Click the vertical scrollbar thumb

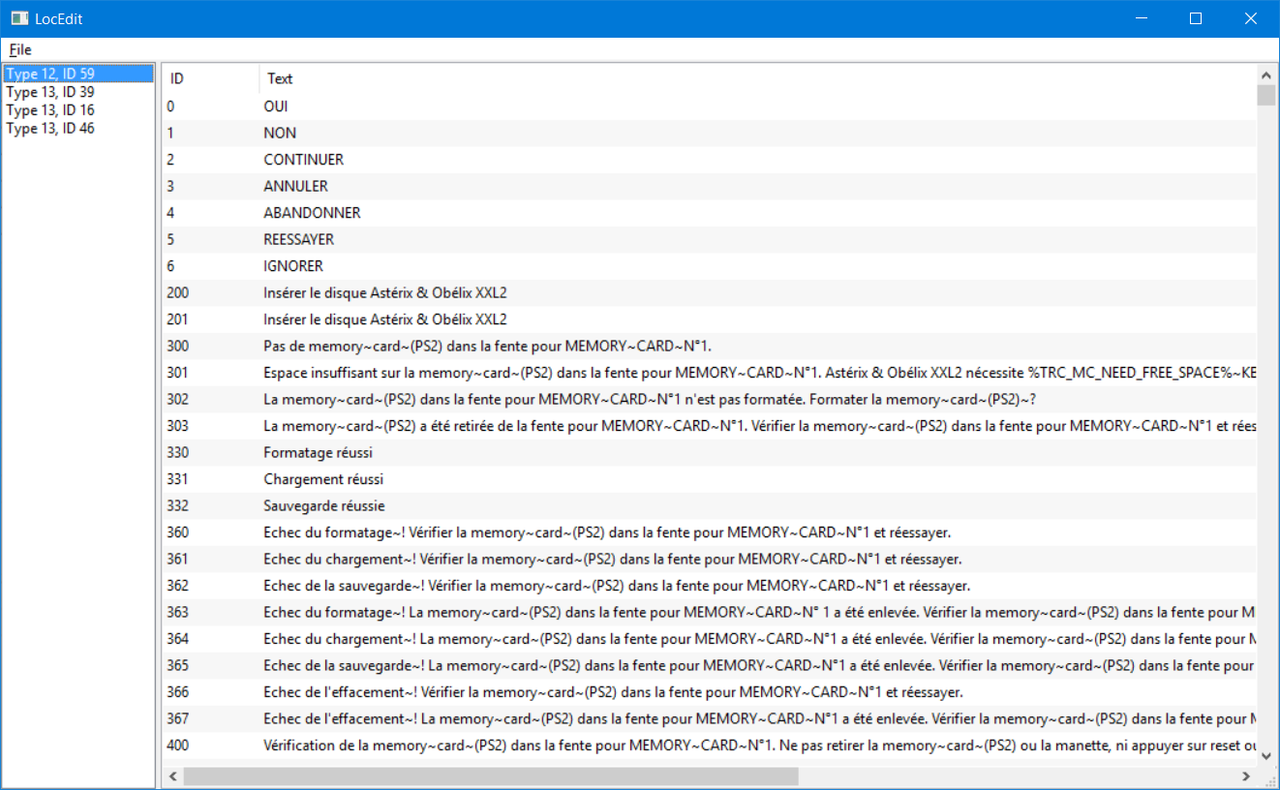tap(1266, 95)
